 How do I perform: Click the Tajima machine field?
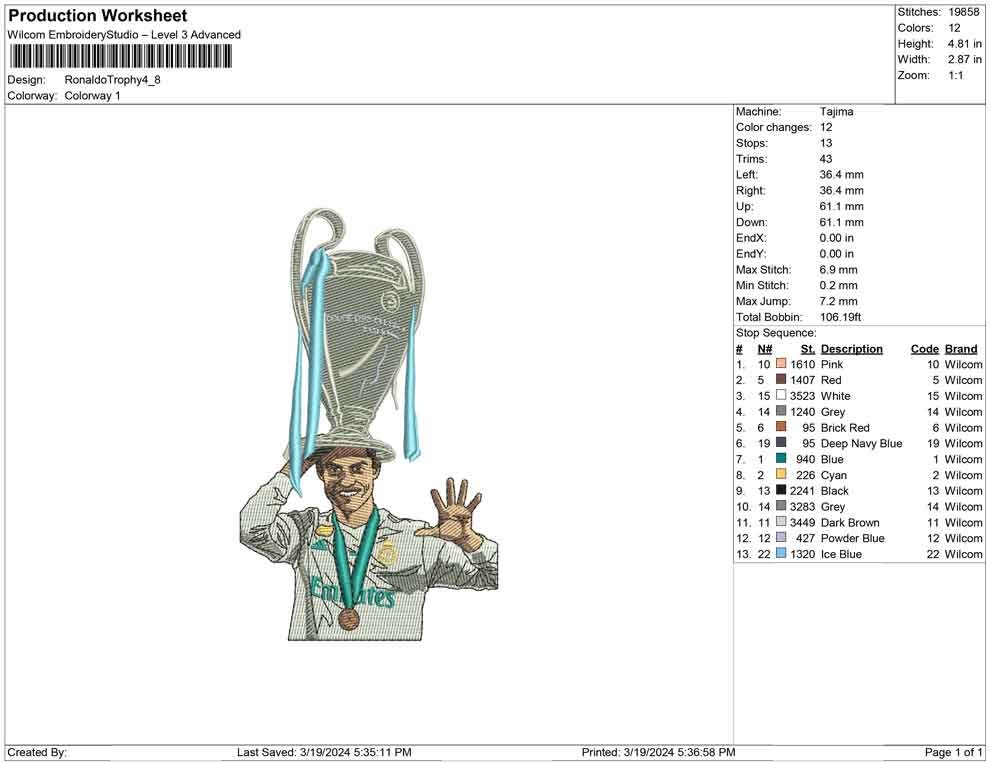(838, 111)
